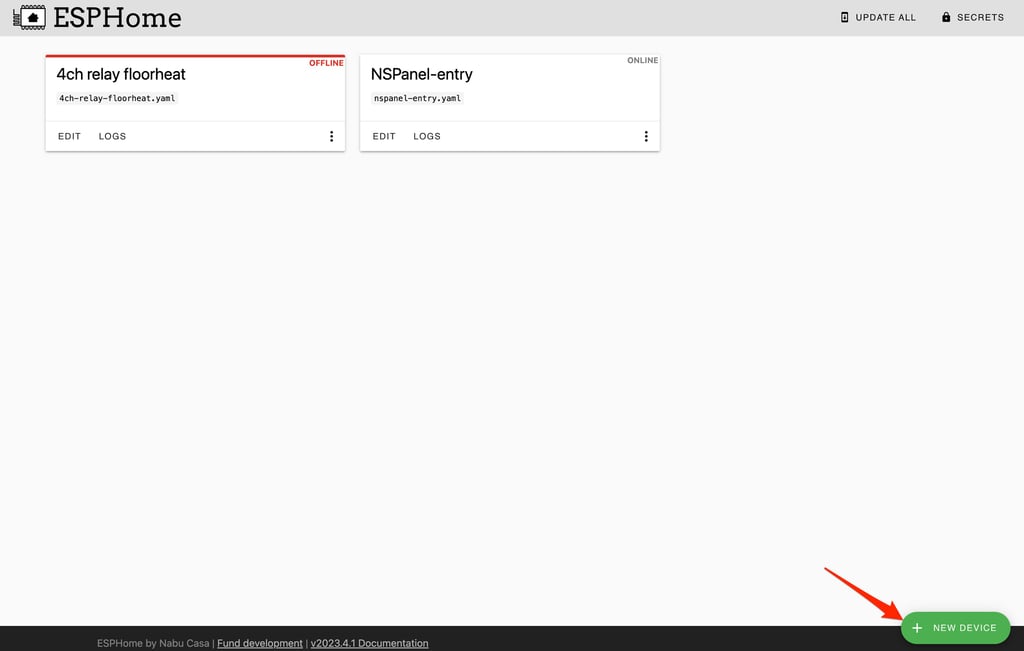Open the Fund development link
This screenshot has height=651, width=1024.
pos(260,643)
